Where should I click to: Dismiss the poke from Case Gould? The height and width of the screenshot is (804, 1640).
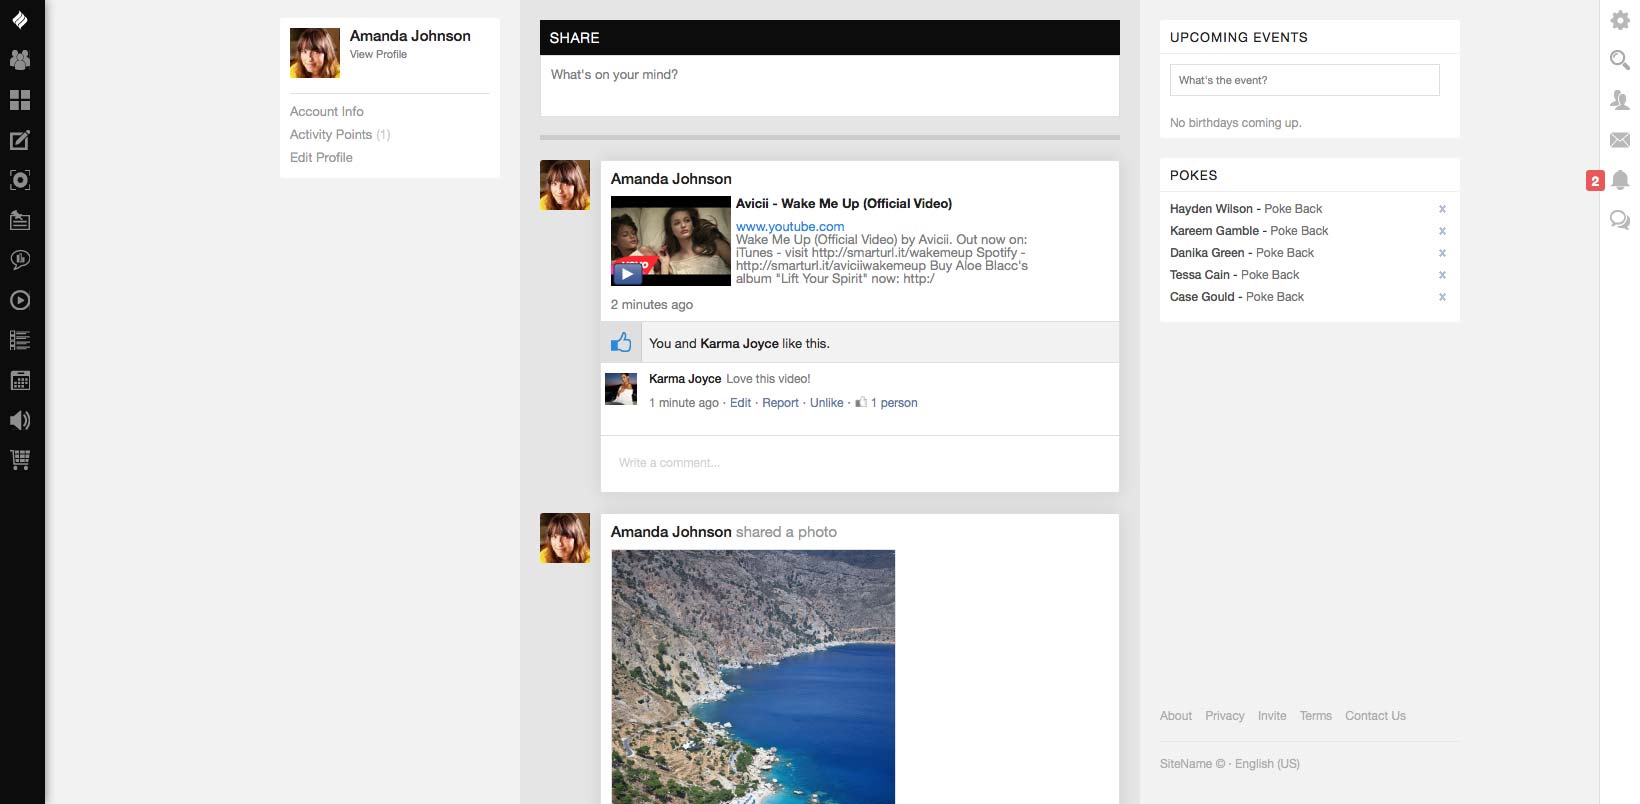click(x=1442, y=297)
